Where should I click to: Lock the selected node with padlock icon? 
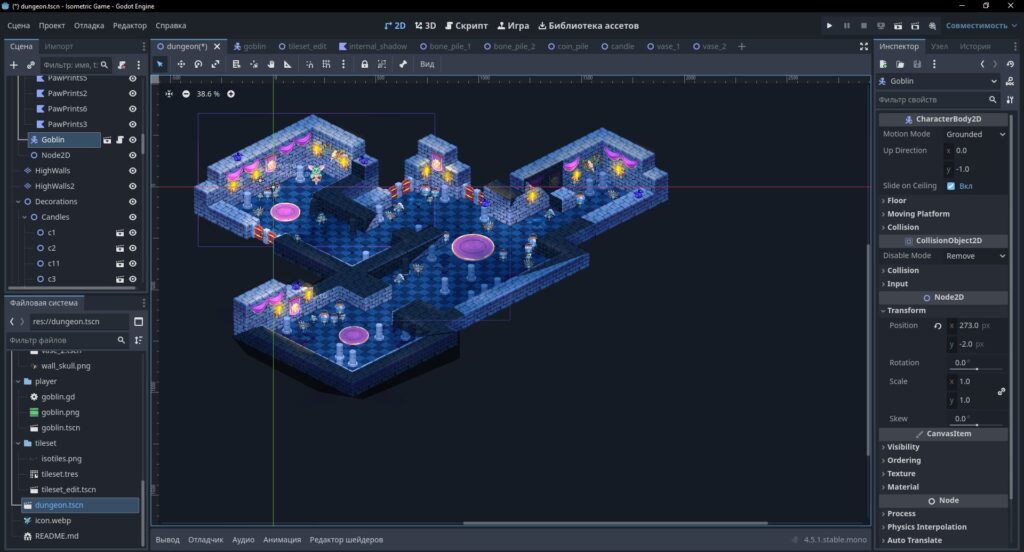coord(364,64)
